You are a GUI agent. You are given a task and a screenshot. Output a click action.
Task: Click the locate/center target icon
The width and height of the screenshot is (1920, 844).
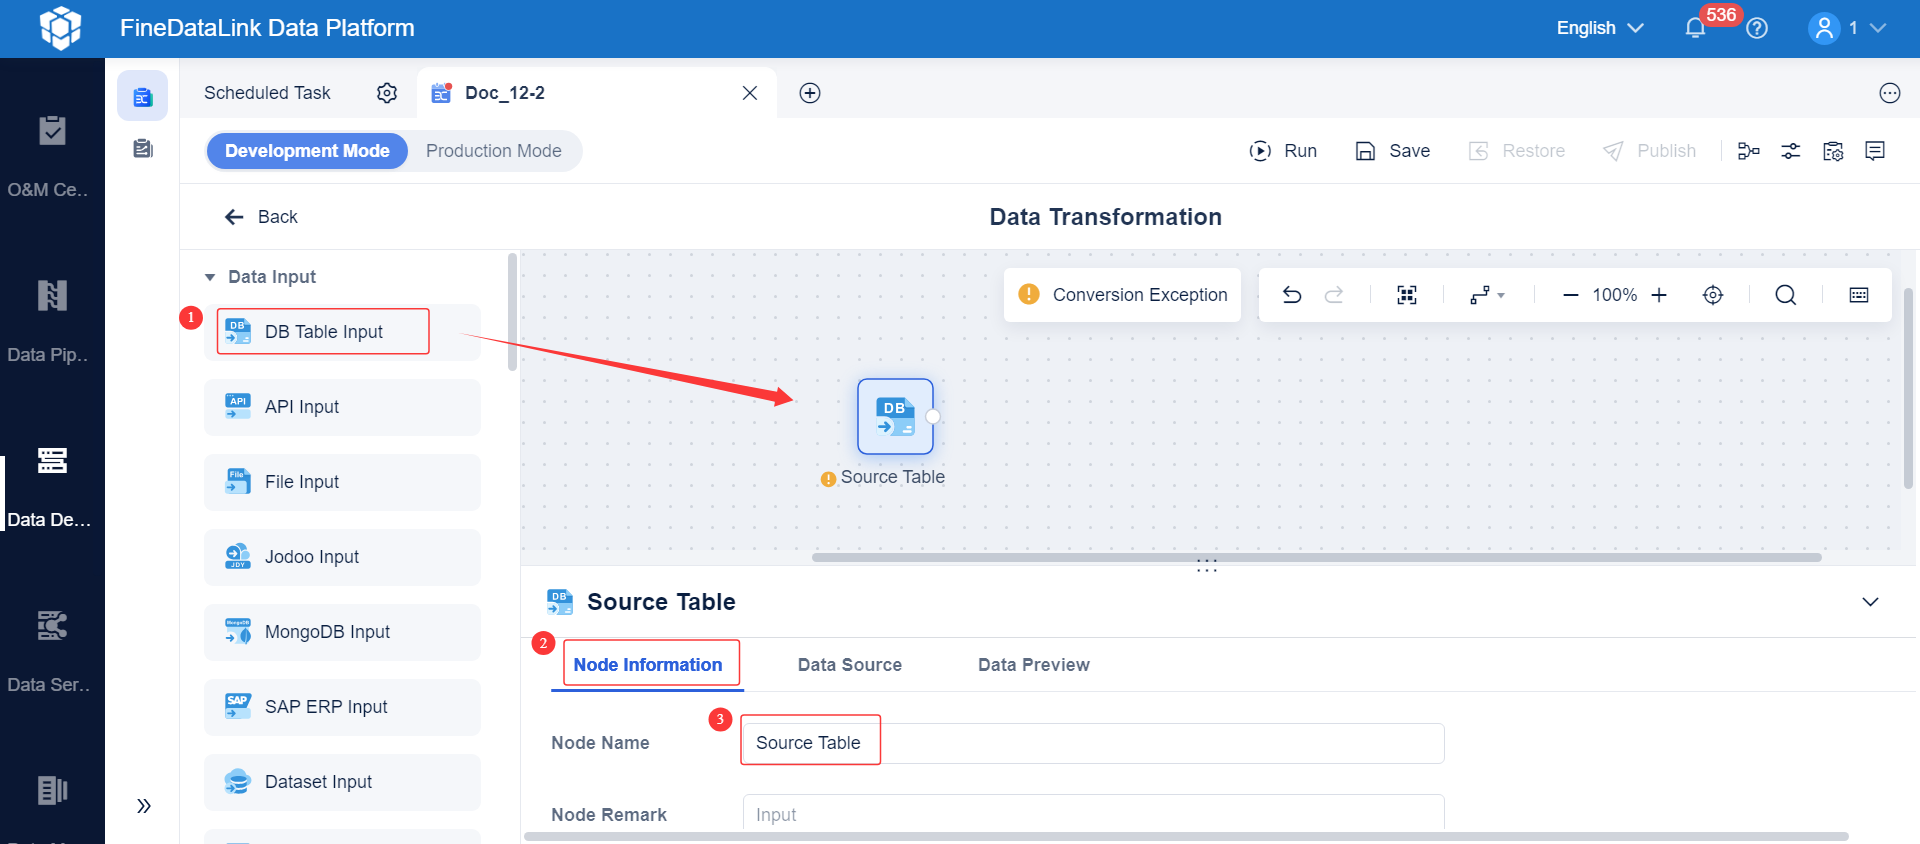point(1713,295)
